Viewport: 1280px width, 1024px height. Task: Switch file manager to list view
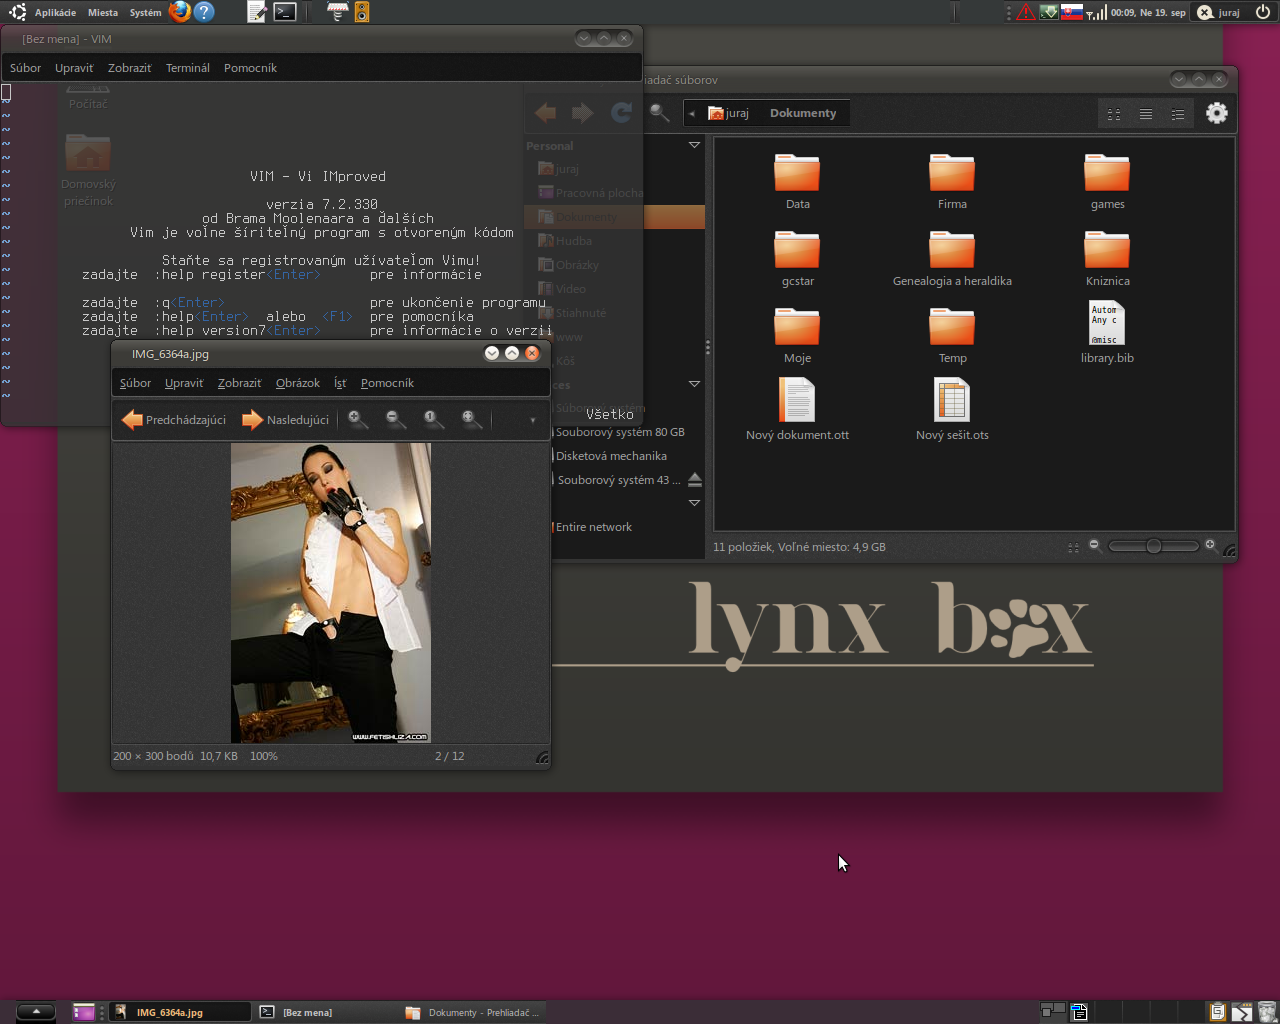1146,114
